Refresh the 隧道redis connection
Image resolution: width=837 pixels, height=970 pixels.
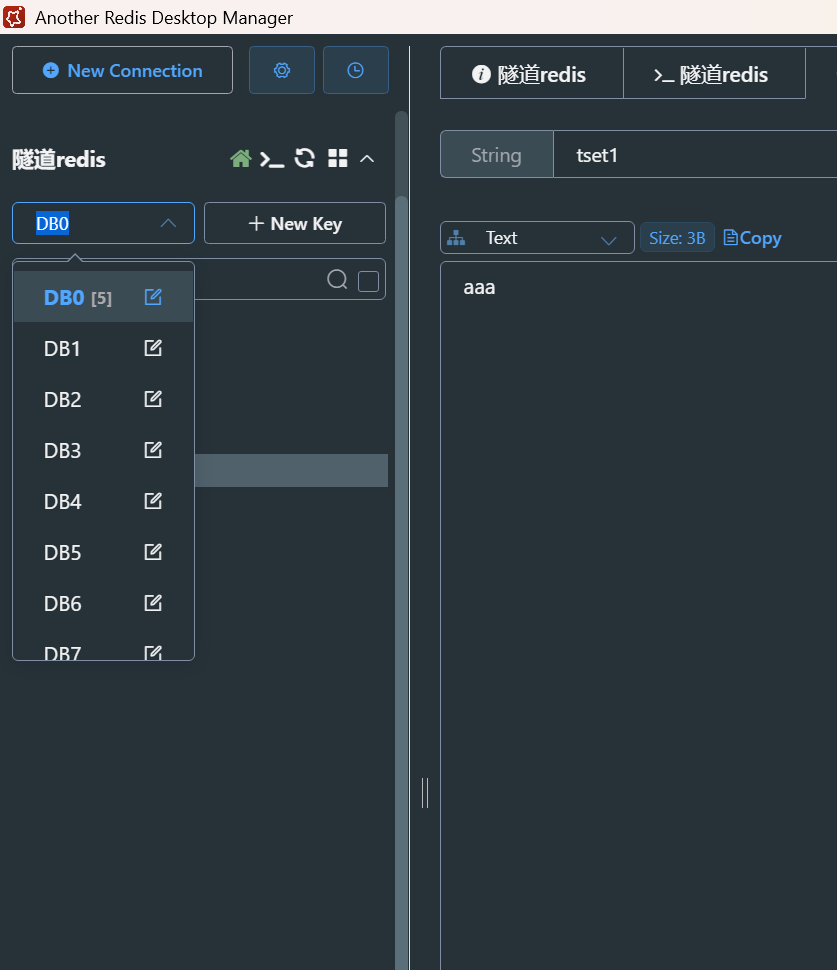(304, 158)
